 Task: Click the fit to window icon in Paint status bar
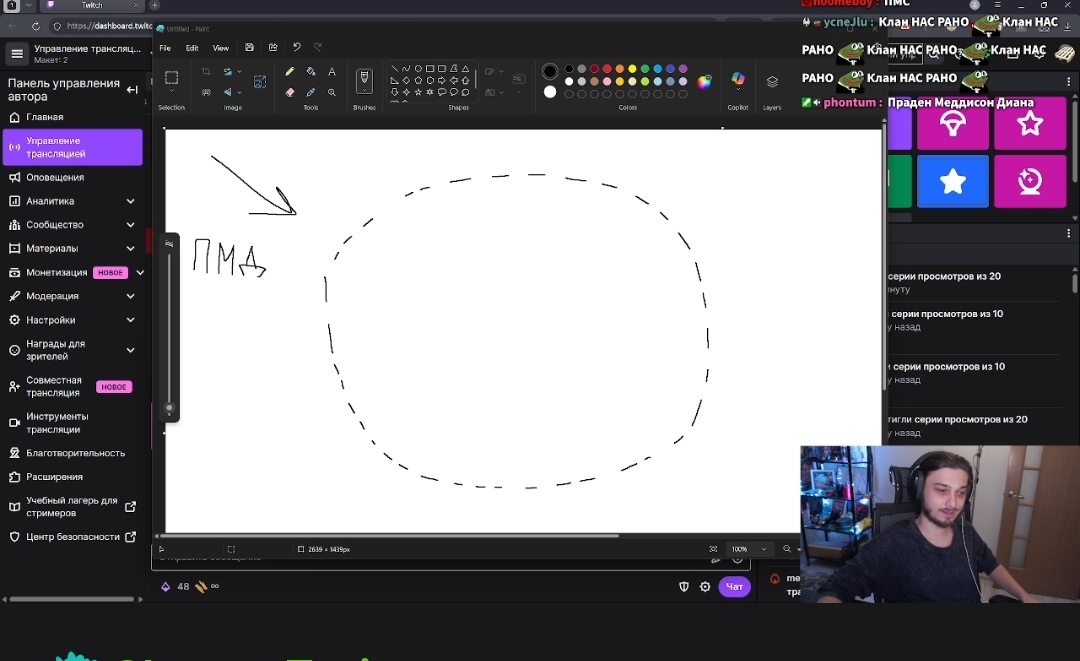[x=713, y=549]
